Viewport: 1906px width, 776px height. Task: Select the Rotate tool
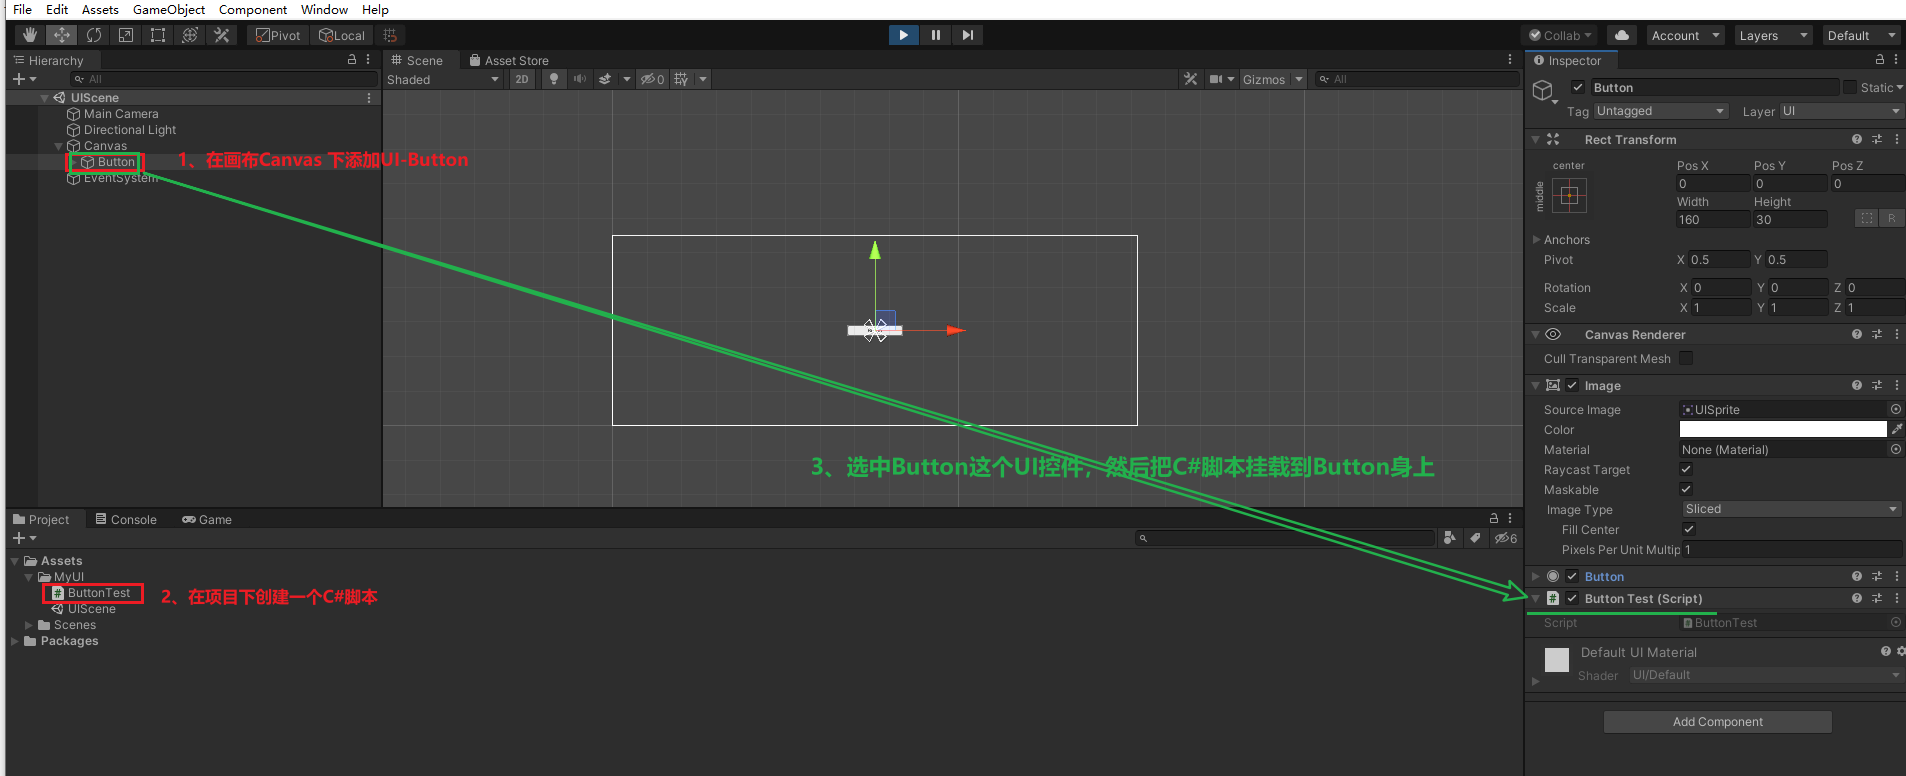(x=94, y=35)
